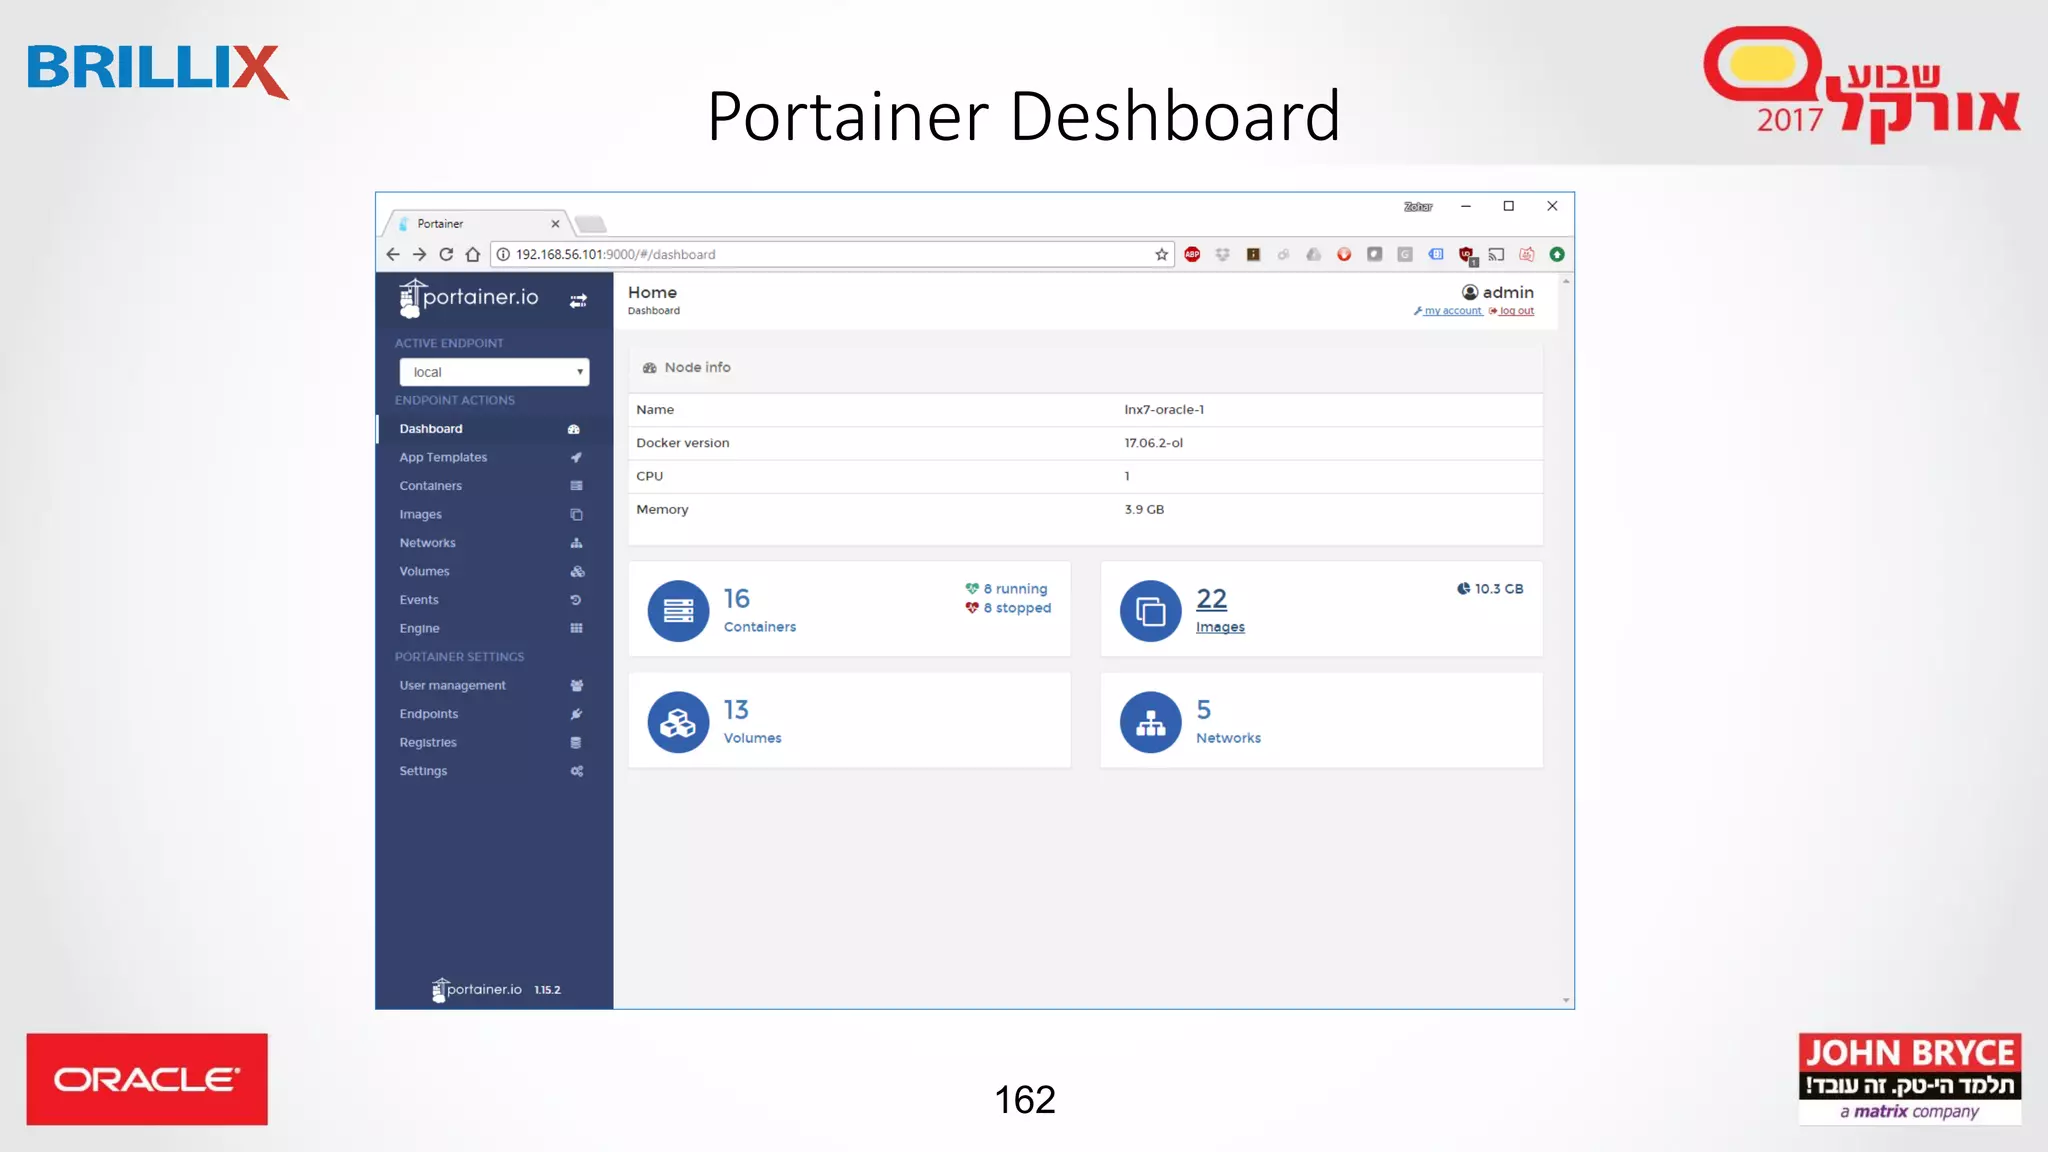Click the Images tile round icon

tap(1151, 610)
